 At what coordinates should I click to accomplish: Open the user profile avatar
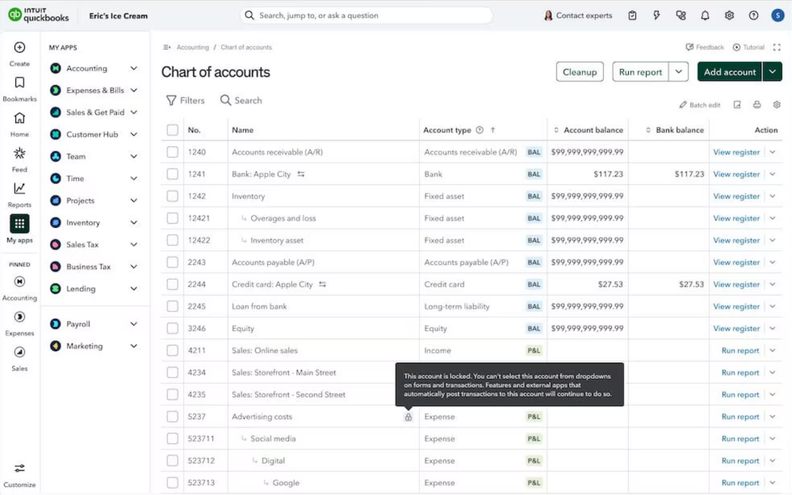777,16
